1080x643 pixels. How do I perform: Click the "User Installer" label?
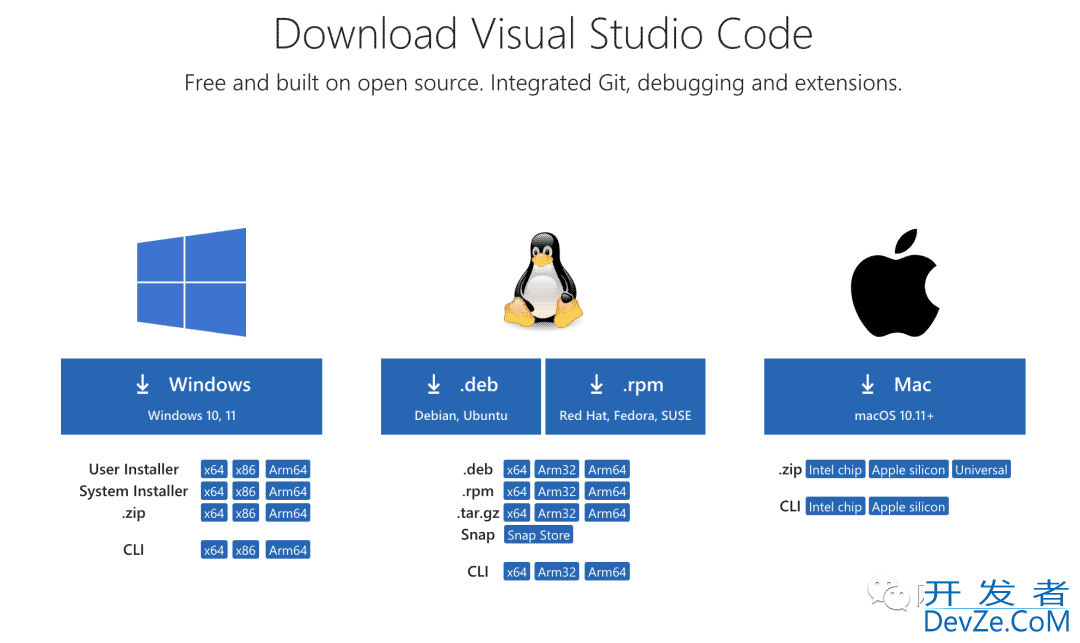pyautogui.click(x=134, y=470)
